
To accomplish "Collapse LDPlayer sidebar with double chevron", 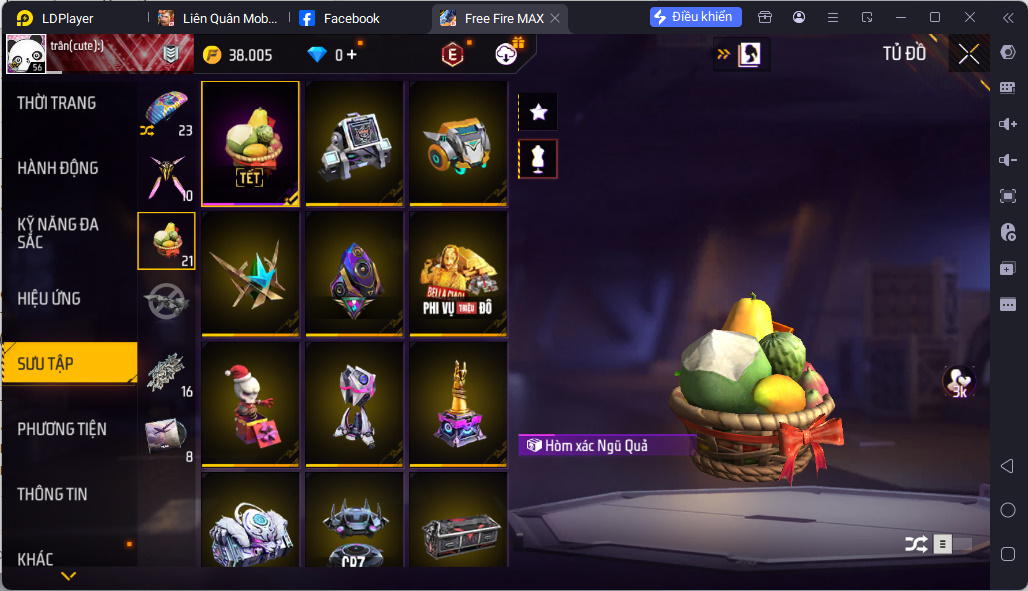I will [x=1008, y=18].
